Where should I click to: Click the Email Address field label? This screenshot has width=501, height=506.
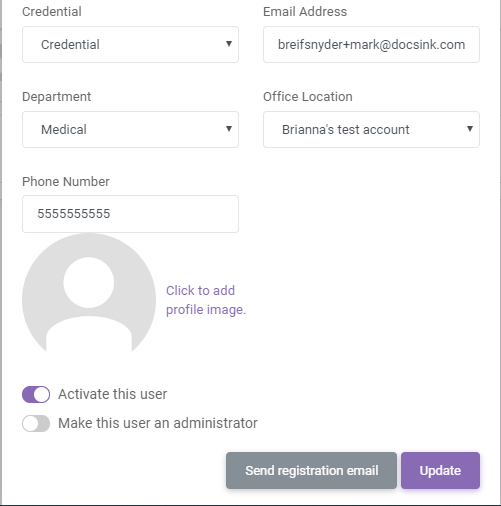pos(305,12)
